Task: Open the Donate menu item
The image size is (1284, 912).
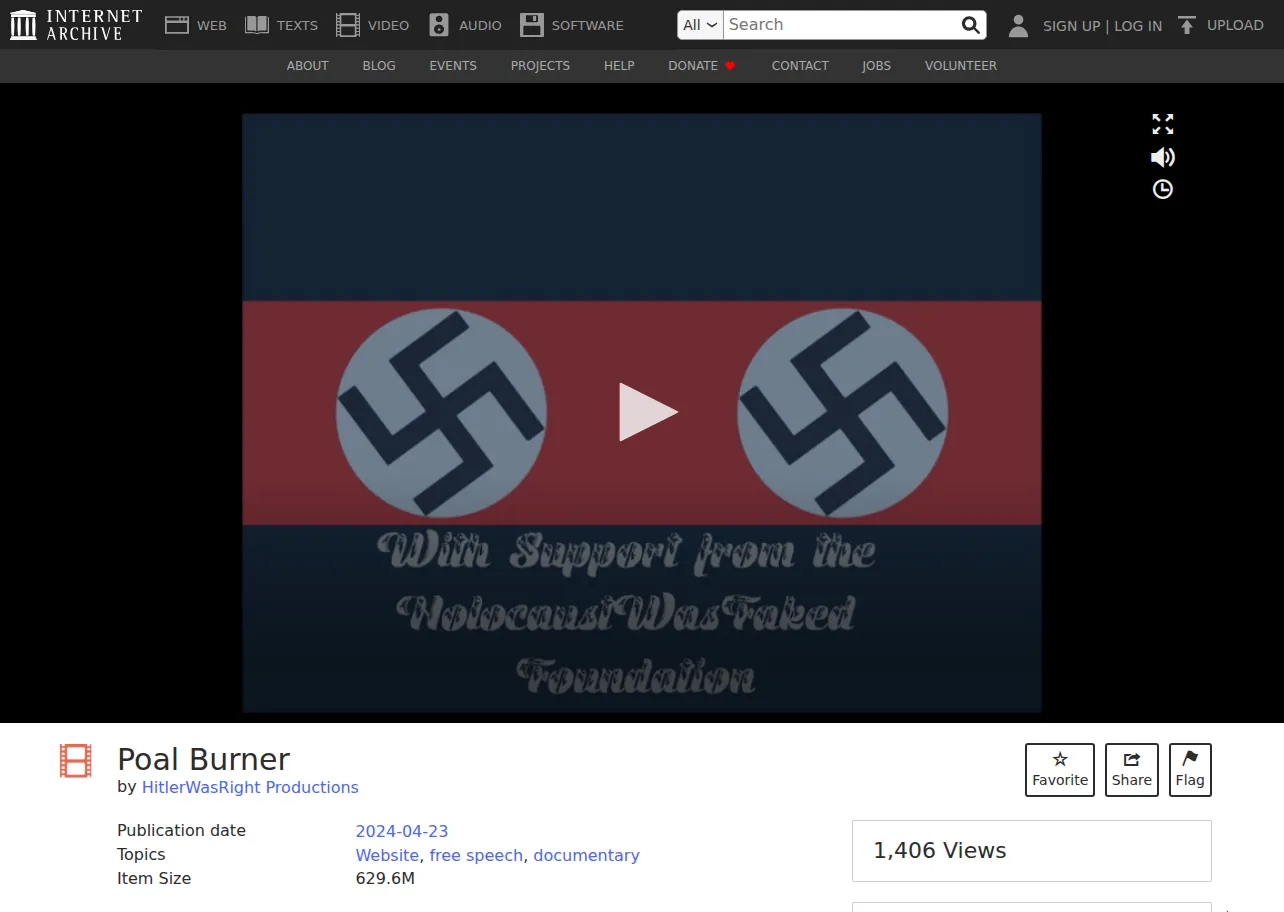Action: 693,66
